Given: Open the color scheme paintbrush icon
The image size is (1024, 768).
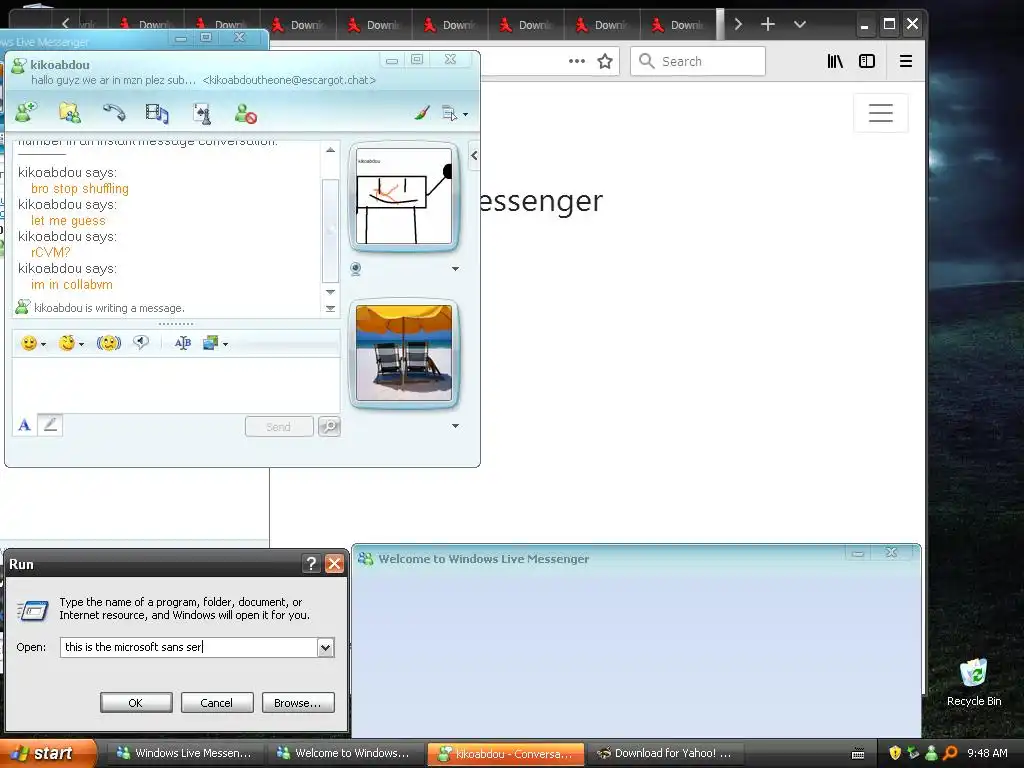Looking at the screenshot, I should point(422,113).
